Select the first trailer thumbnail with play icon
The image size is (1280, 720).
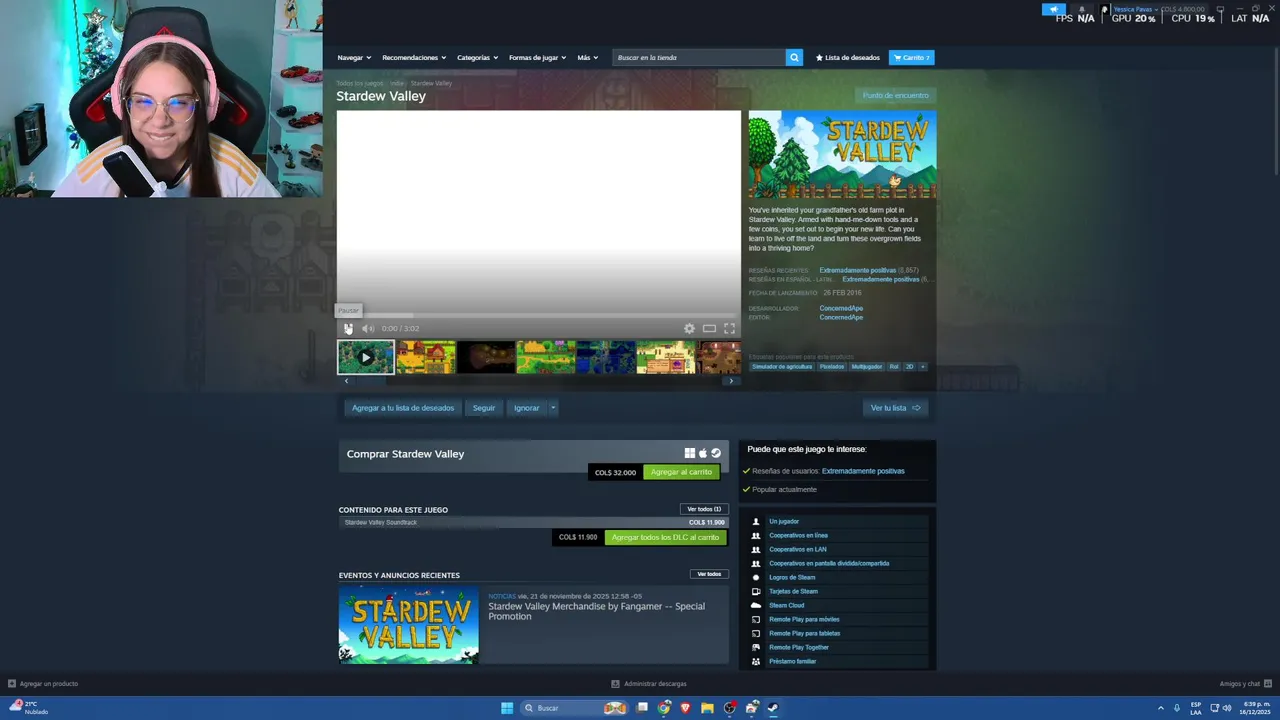click(x=366, y=357)
